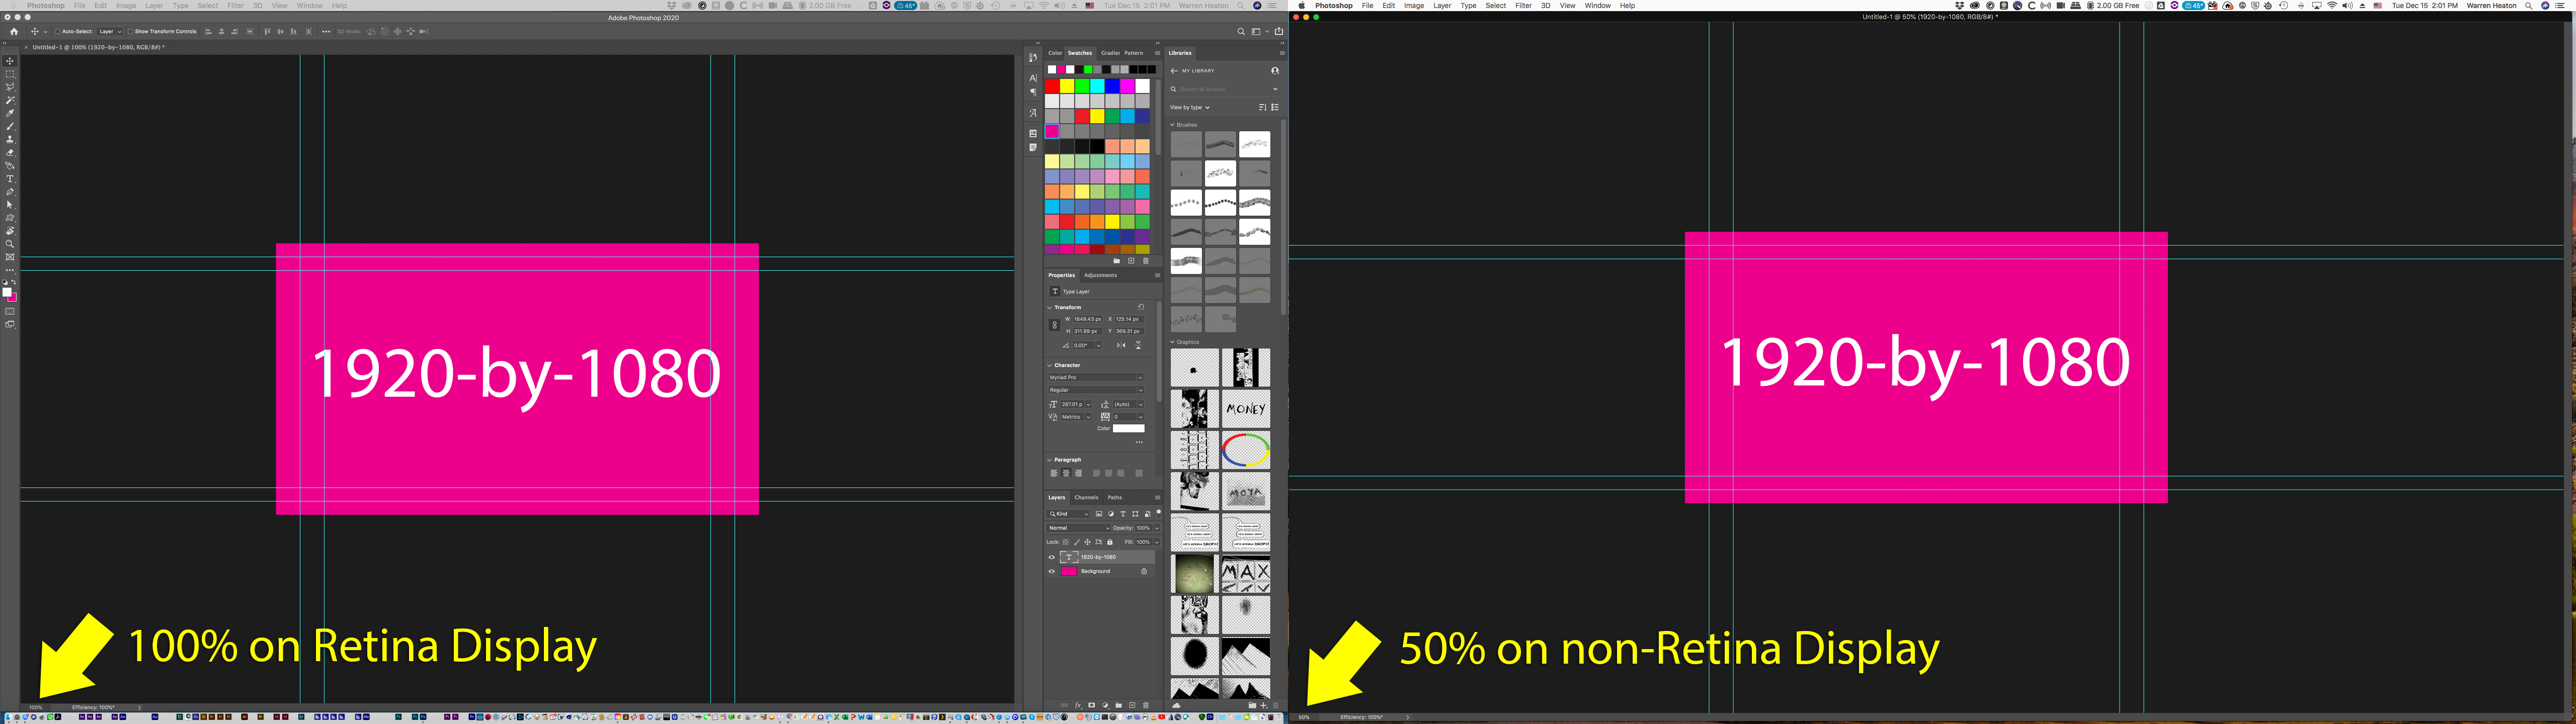This screenshot has width=2576, height=724.
Task: Switch to the Channels tab
Action: click(x=1086, y=497)
